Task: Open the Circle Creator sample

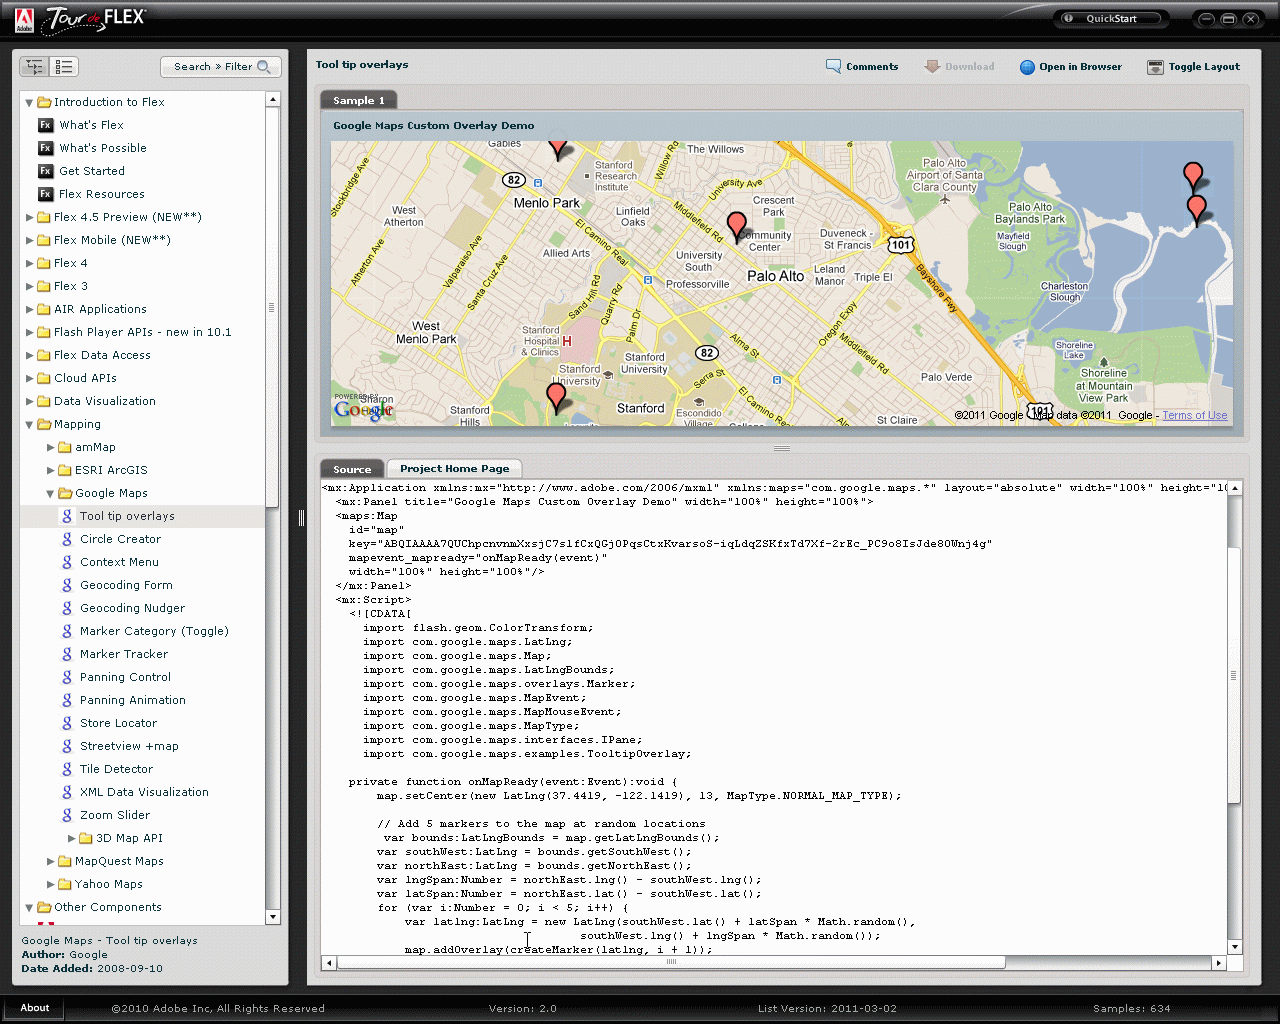Action: (x=120, y=539)
